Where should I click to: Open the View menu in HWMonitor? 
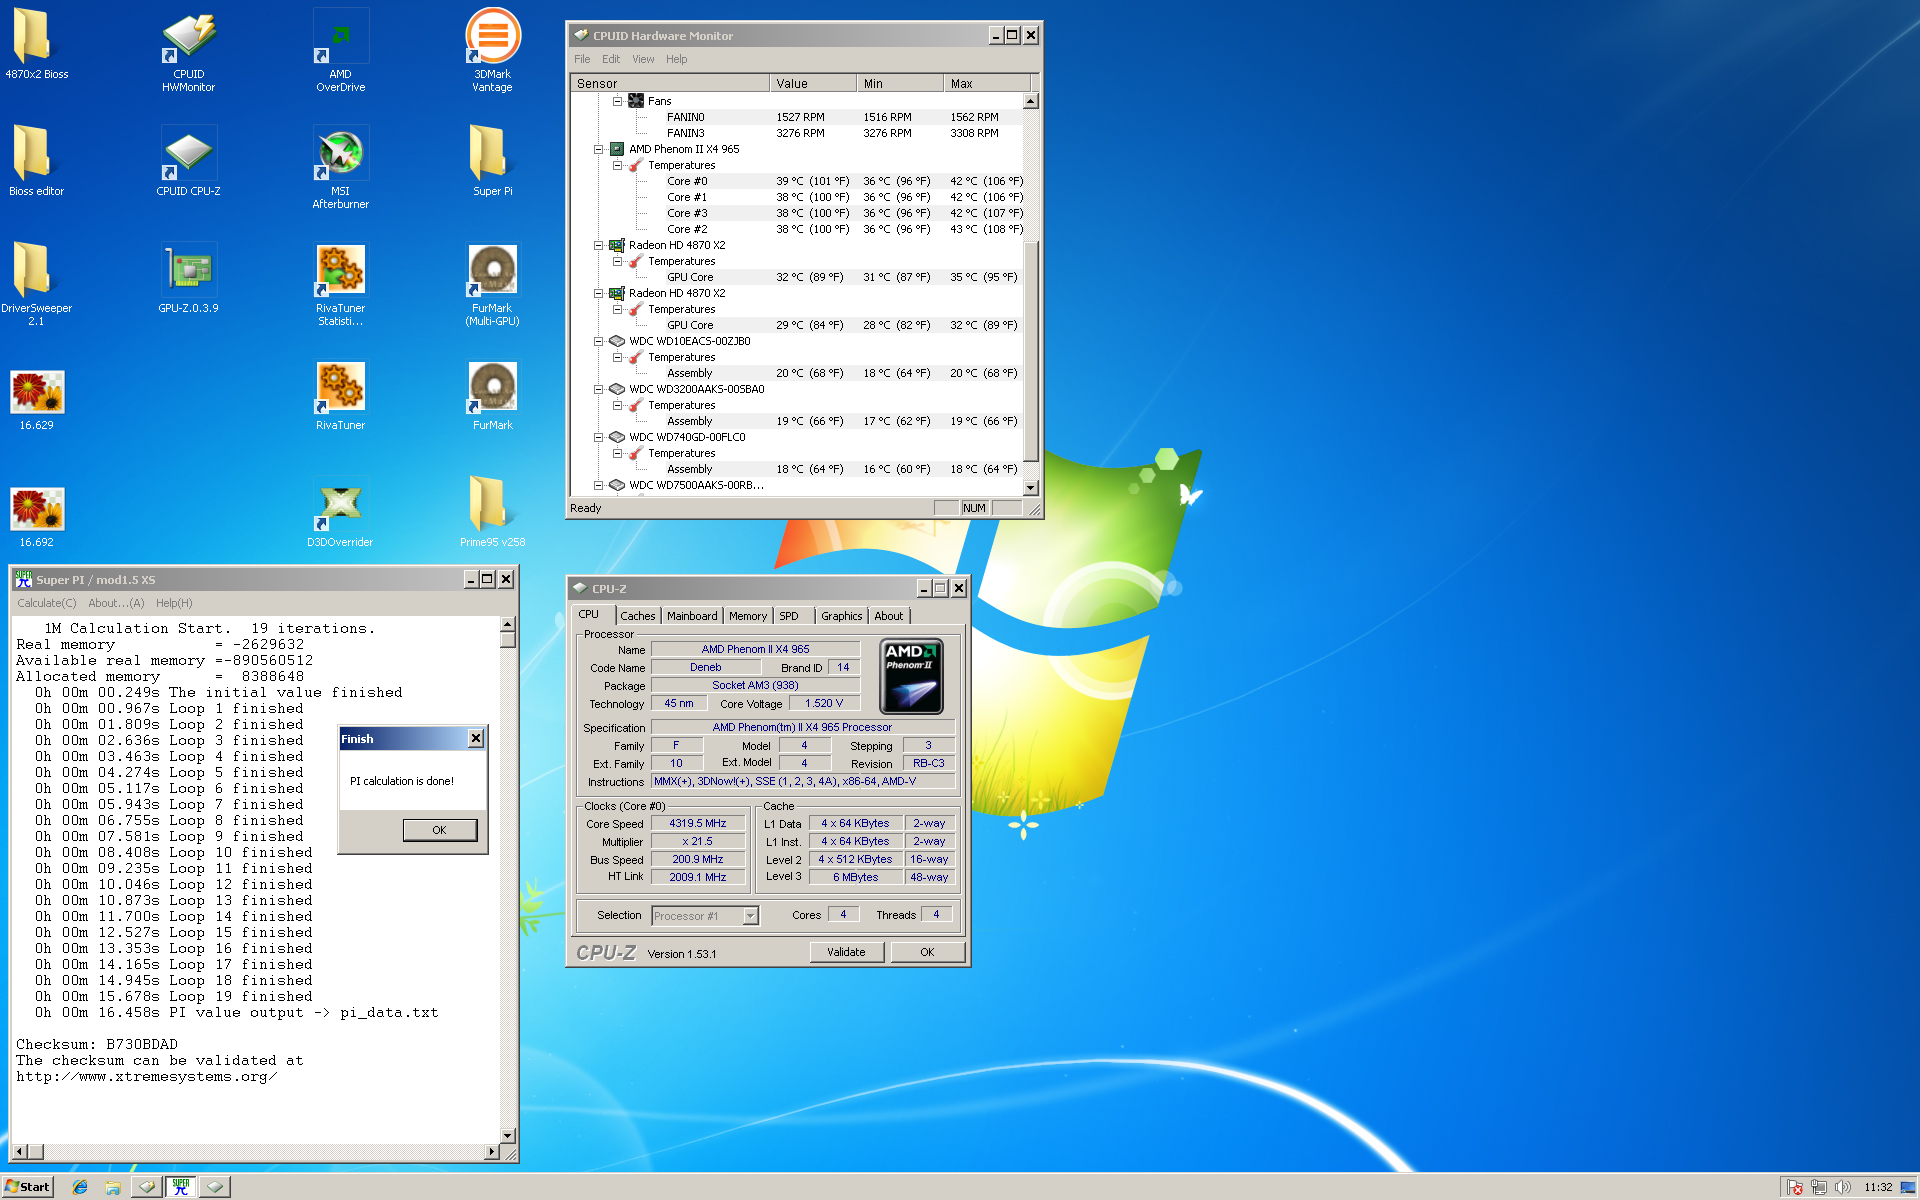pyautogui.click(x=643, y=59)
